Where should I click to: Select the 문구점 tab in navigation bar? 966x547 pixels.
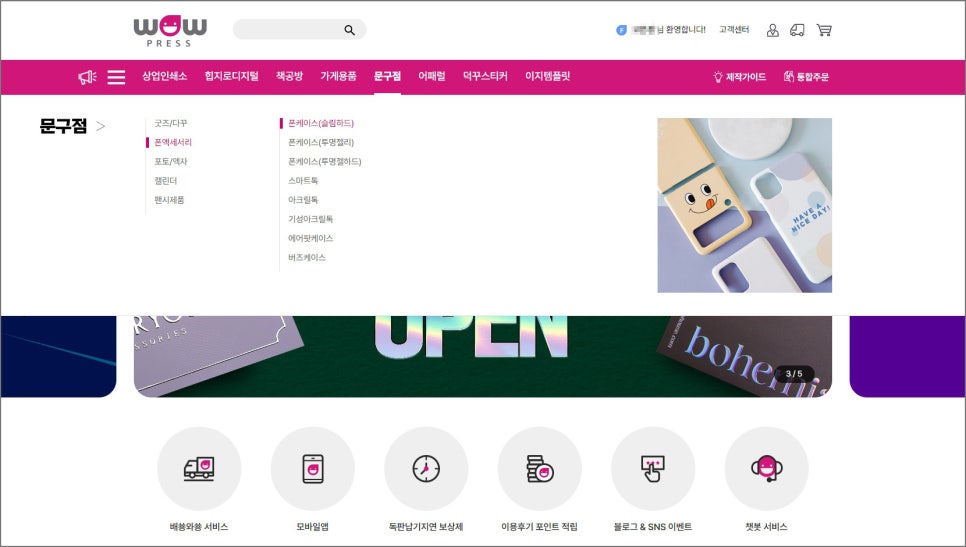click(x=387, y=77)
